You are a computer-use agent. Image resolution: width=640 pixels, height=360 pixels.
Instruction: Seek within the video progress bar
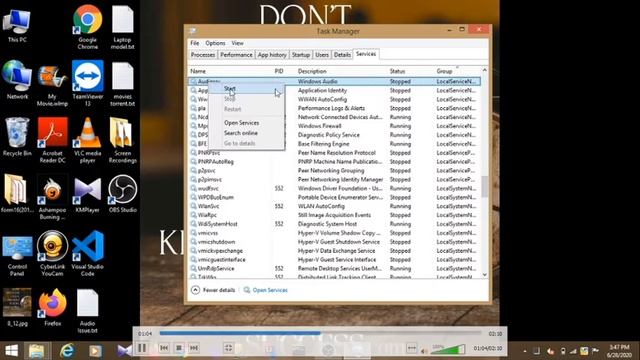(320, 333)
